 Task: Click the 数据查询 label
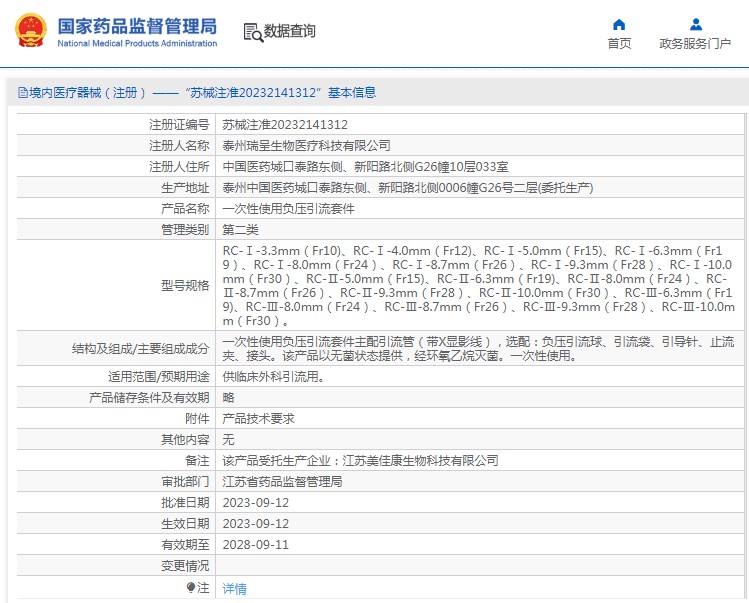[x=289, y=31]
